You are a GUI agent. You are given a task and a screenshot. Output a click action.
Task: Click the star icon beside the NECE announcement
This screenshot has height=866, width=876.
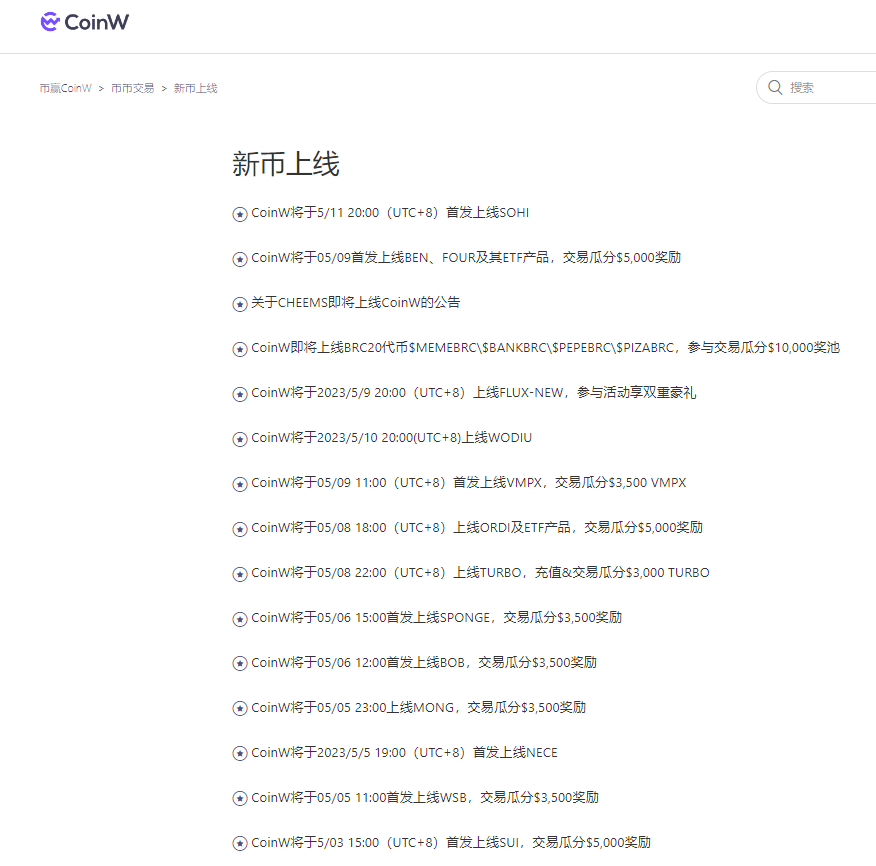[x=240, y=754]
